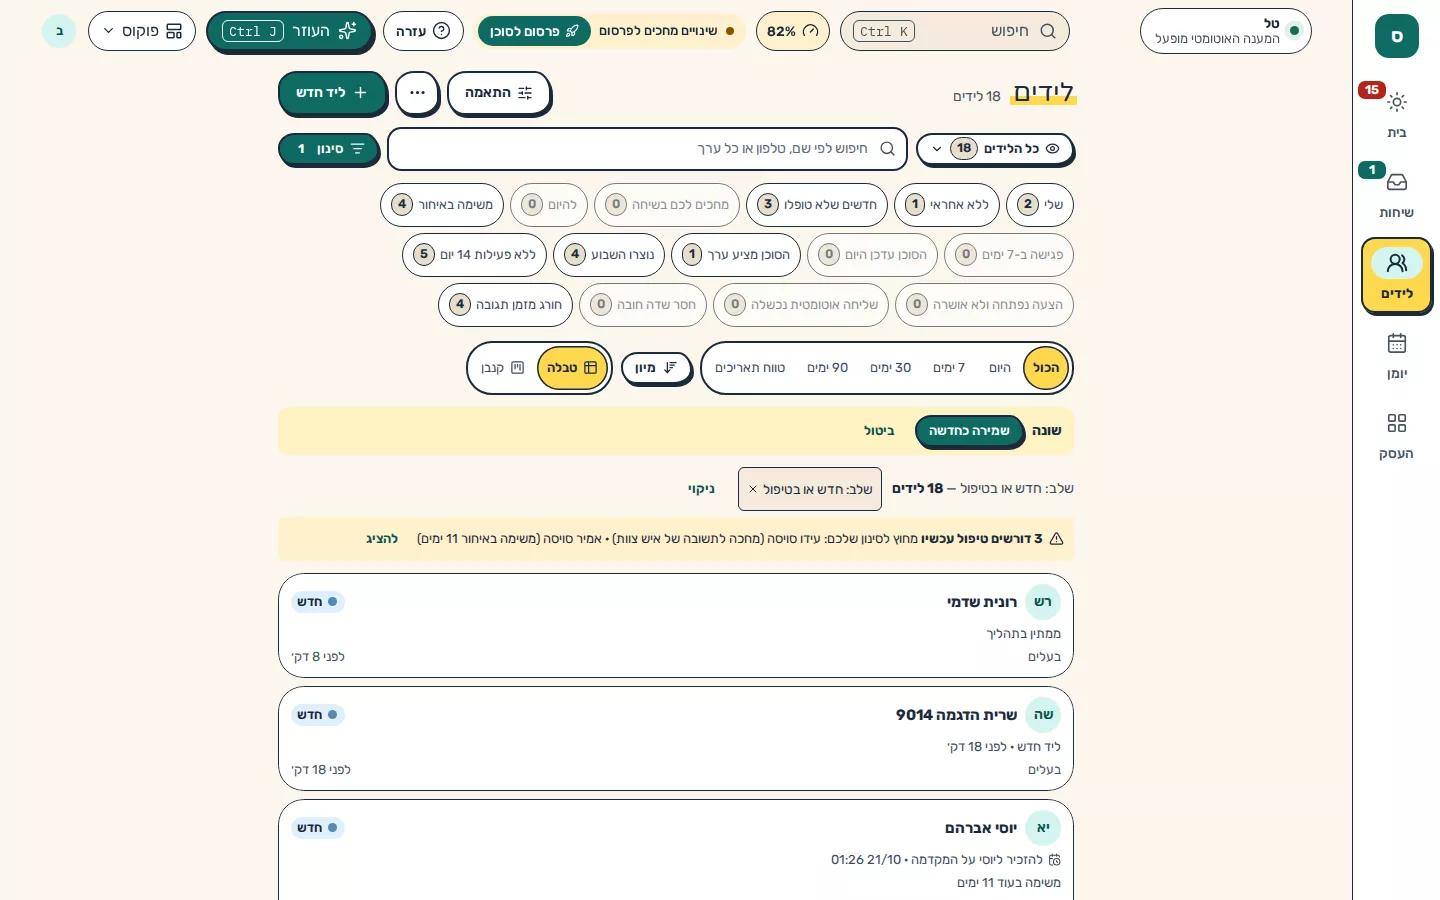Click the להציג link in alert banner
The image size is (1440, 900).
[x=382, y=539]
